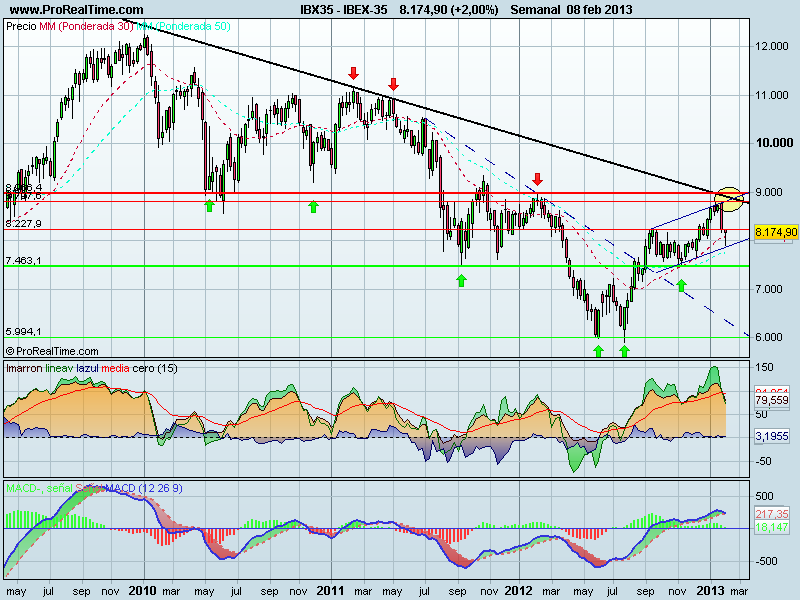Click the yellow 8.174,90 current price tag
Viewport: 800px width, 600px height.
pos(776,232)
